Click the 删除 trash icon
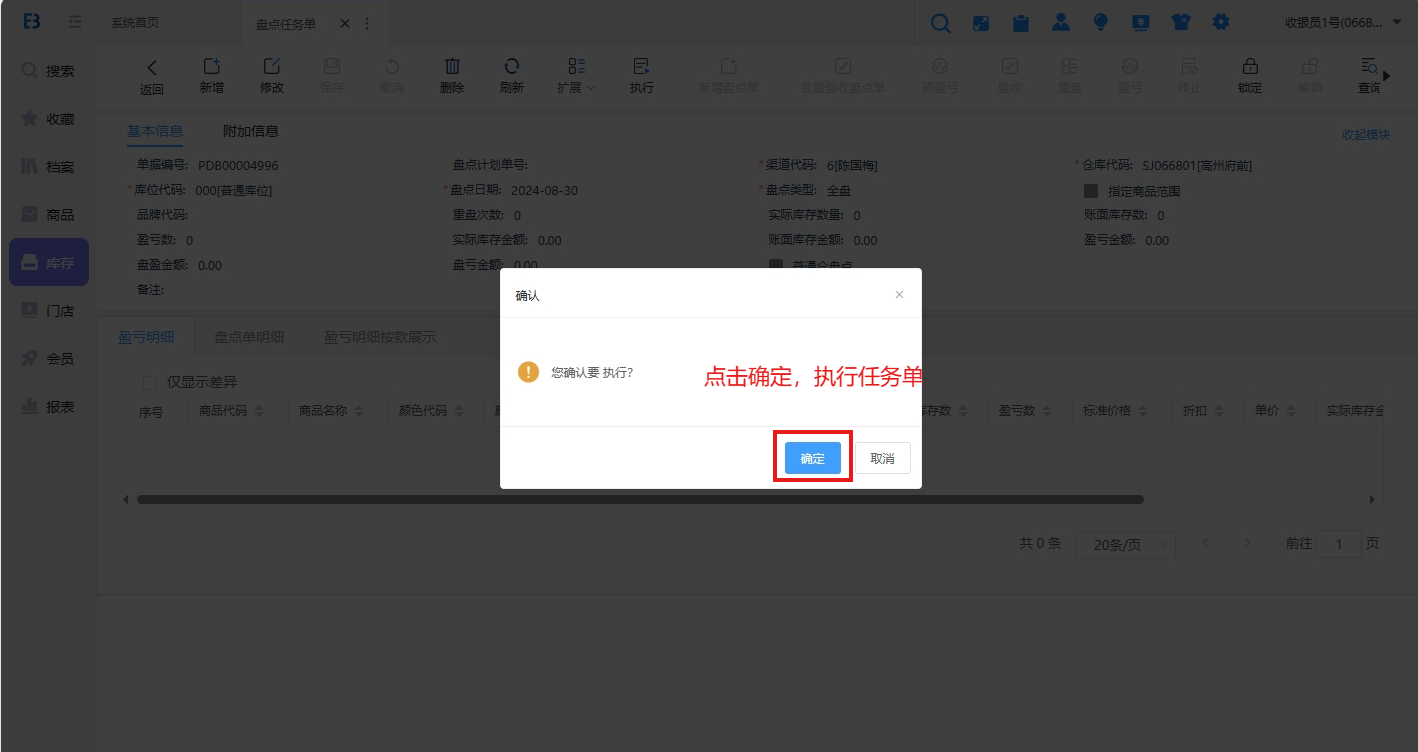 click(x=452, y=67)
